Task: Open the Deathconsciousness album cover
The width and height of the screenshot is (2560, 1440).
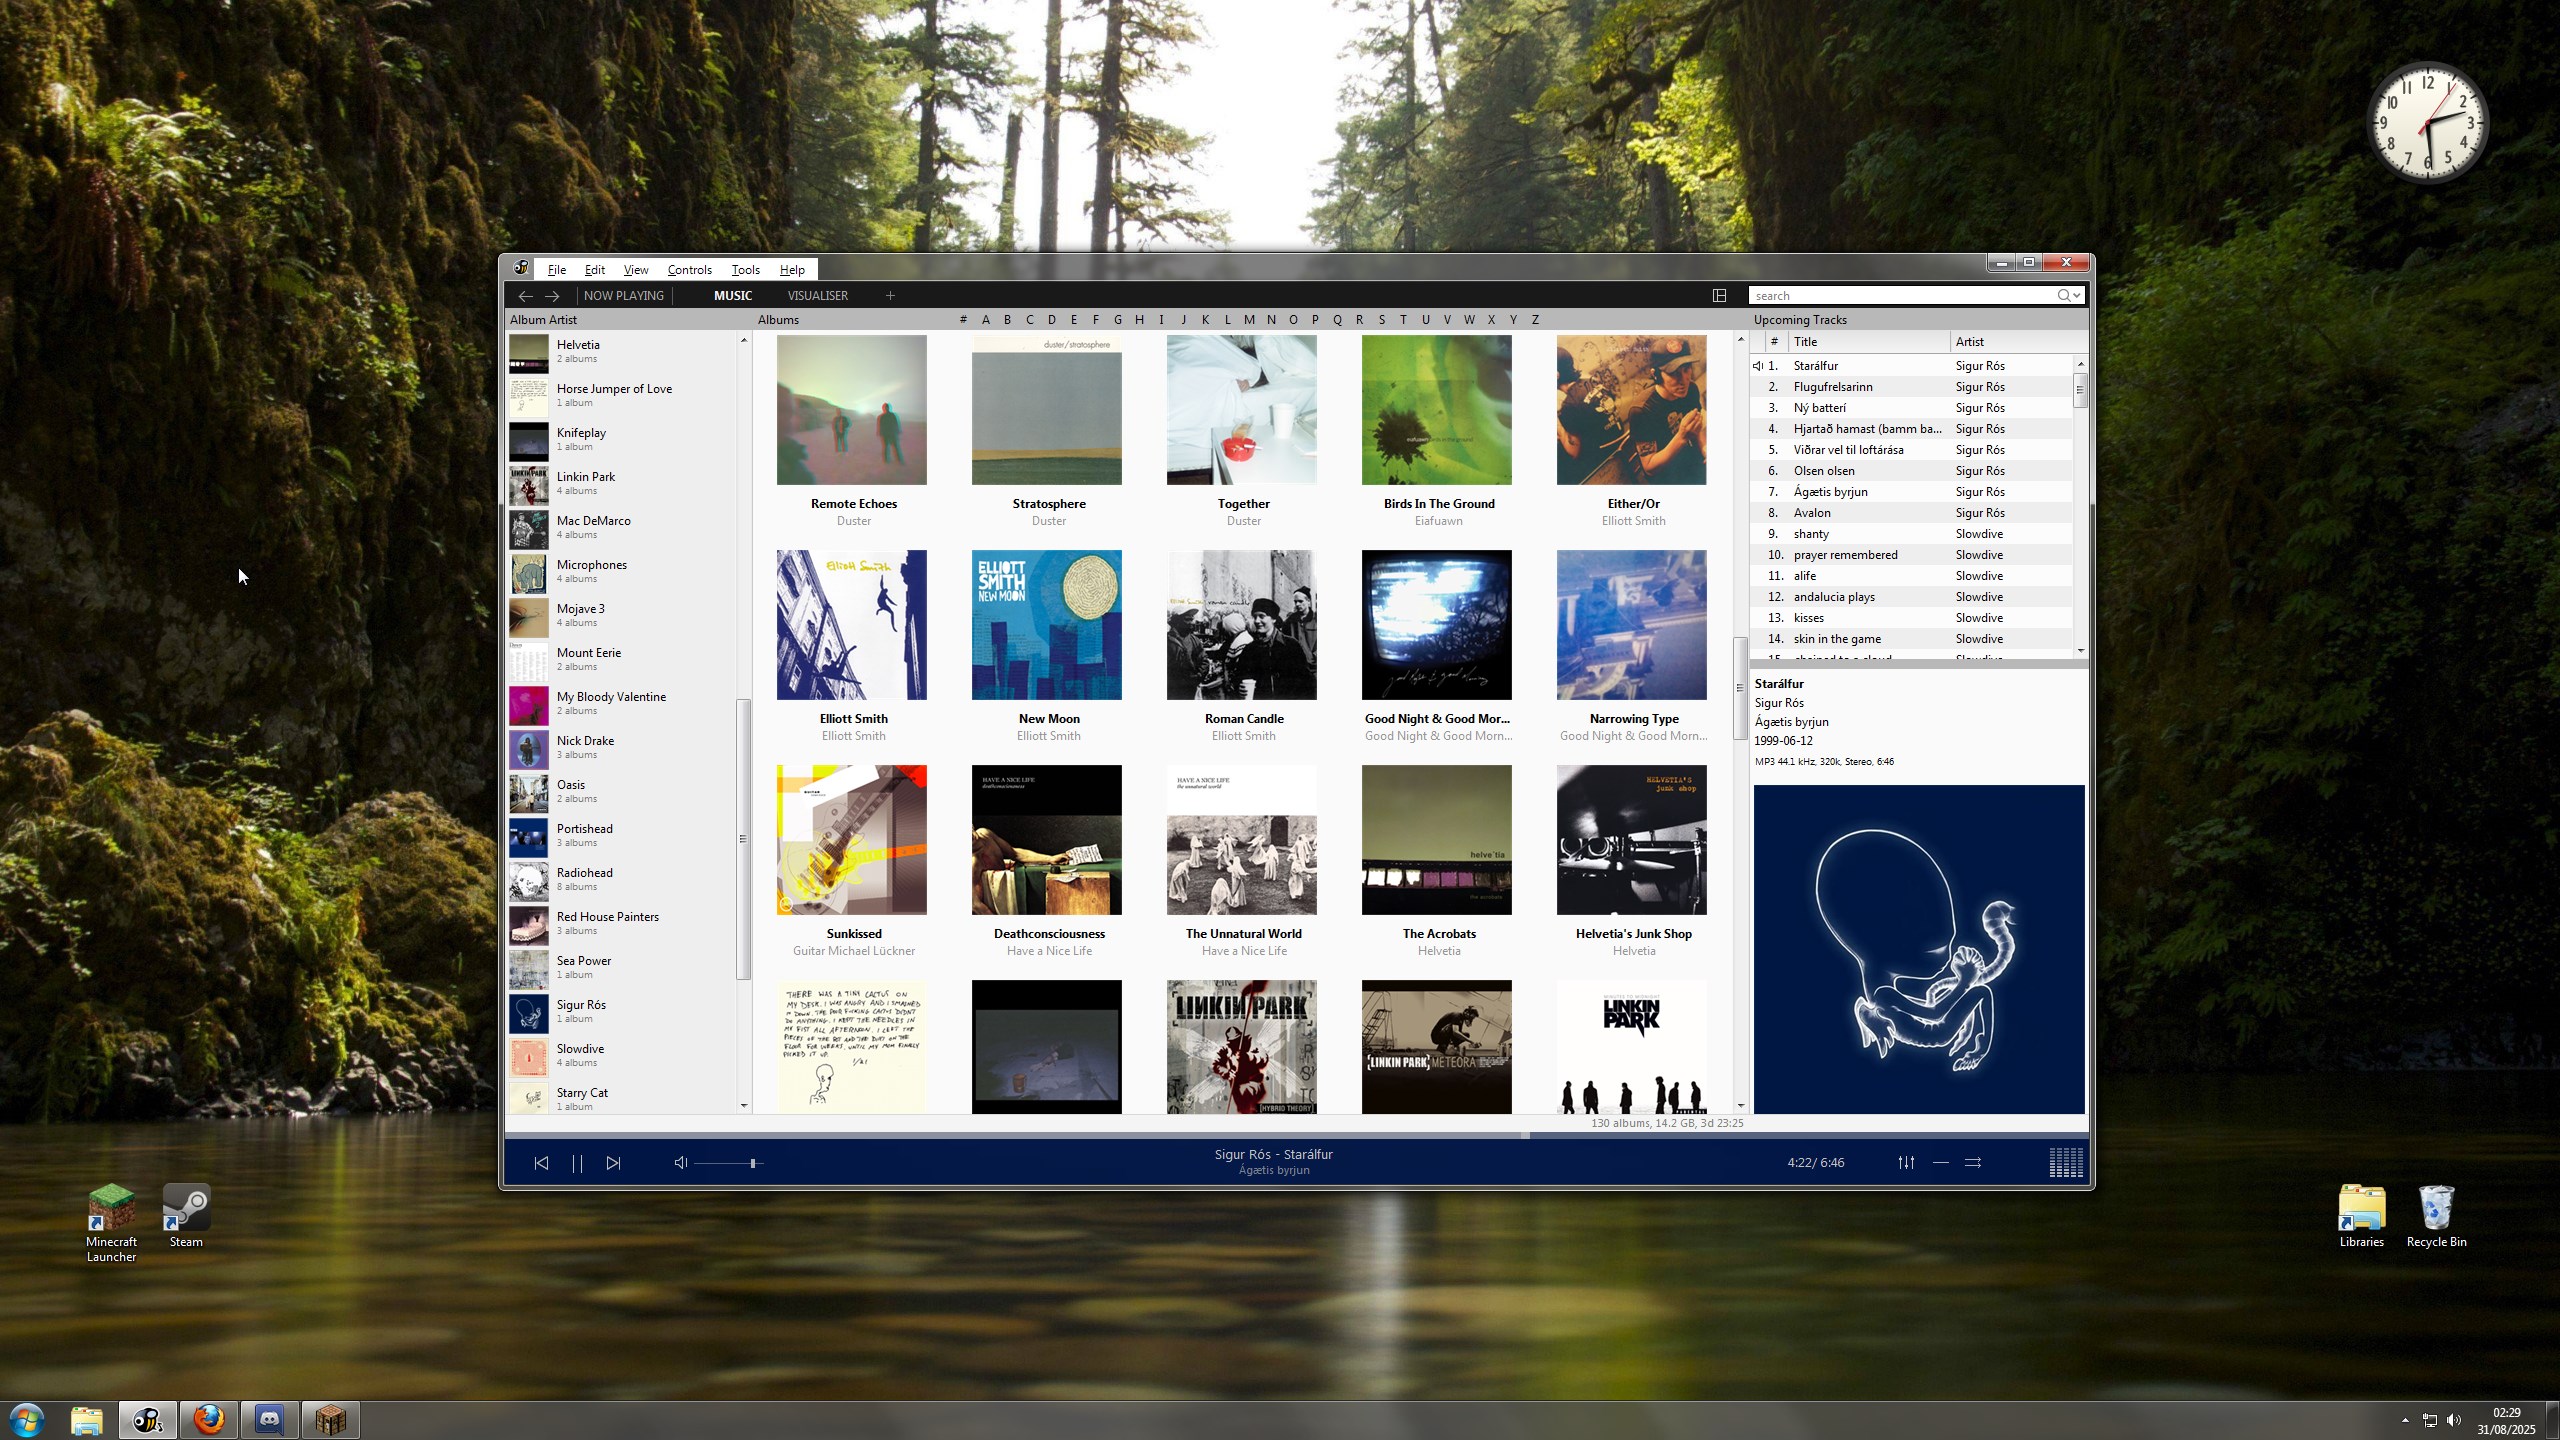Action: coord(1046,840)
